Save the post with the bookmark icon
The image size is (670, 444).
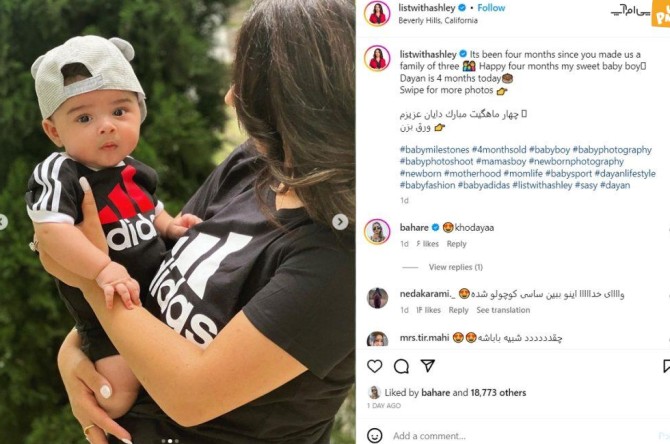pyautogui.click(x=666, y=366)
